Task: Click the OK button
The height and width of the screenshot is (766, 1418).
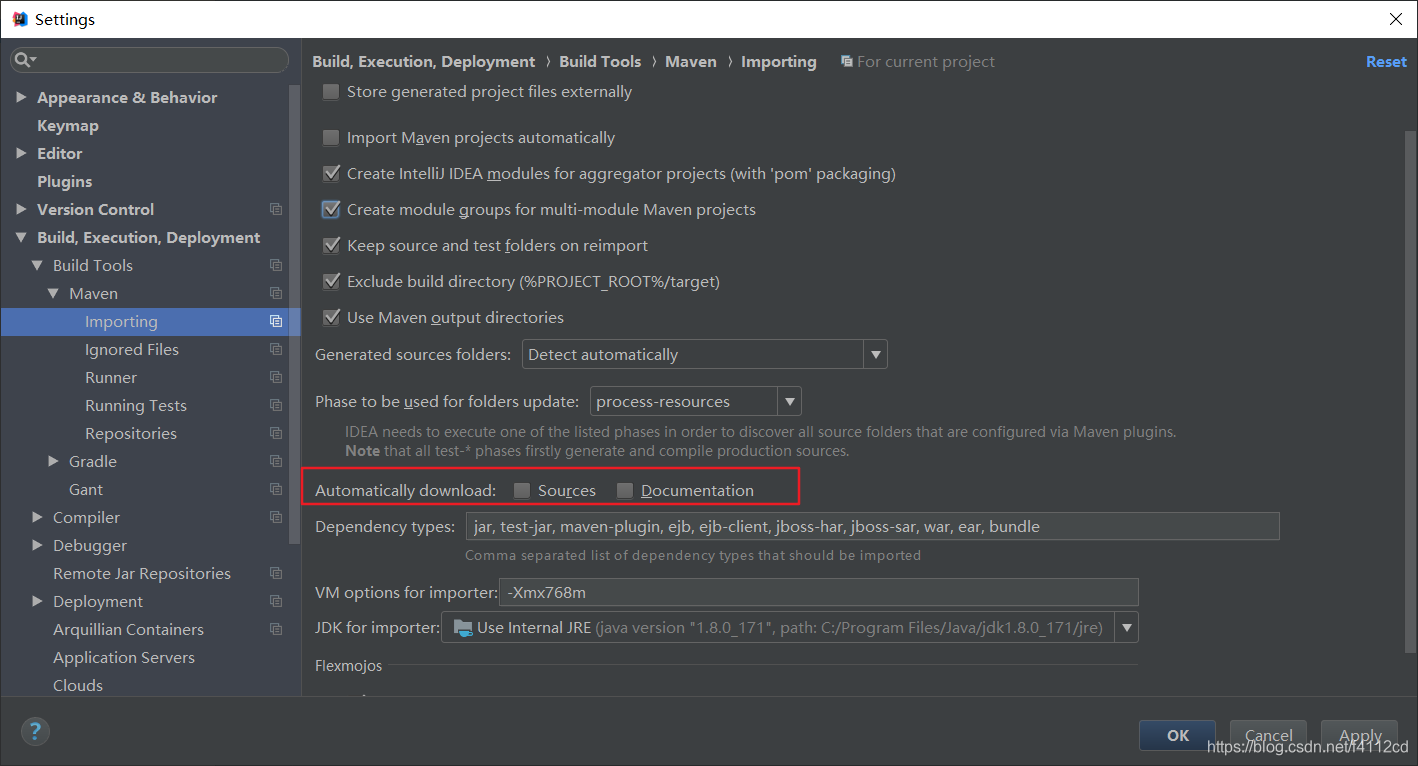Action: pos(1178,736)
